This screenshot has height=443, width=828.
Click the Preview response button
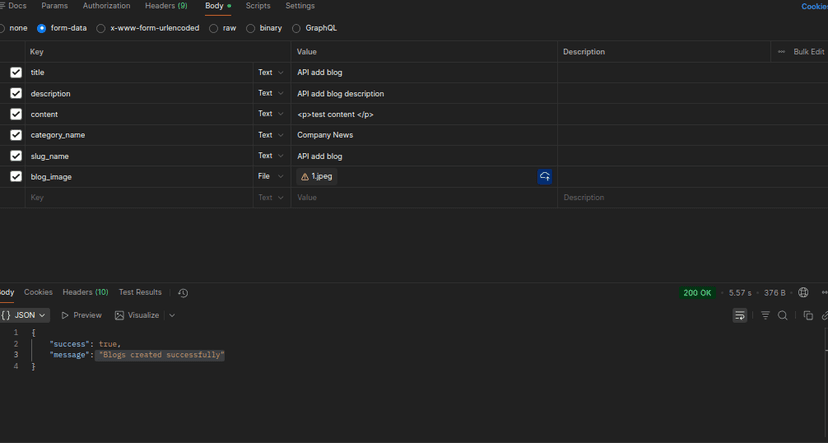pos(81,316)
